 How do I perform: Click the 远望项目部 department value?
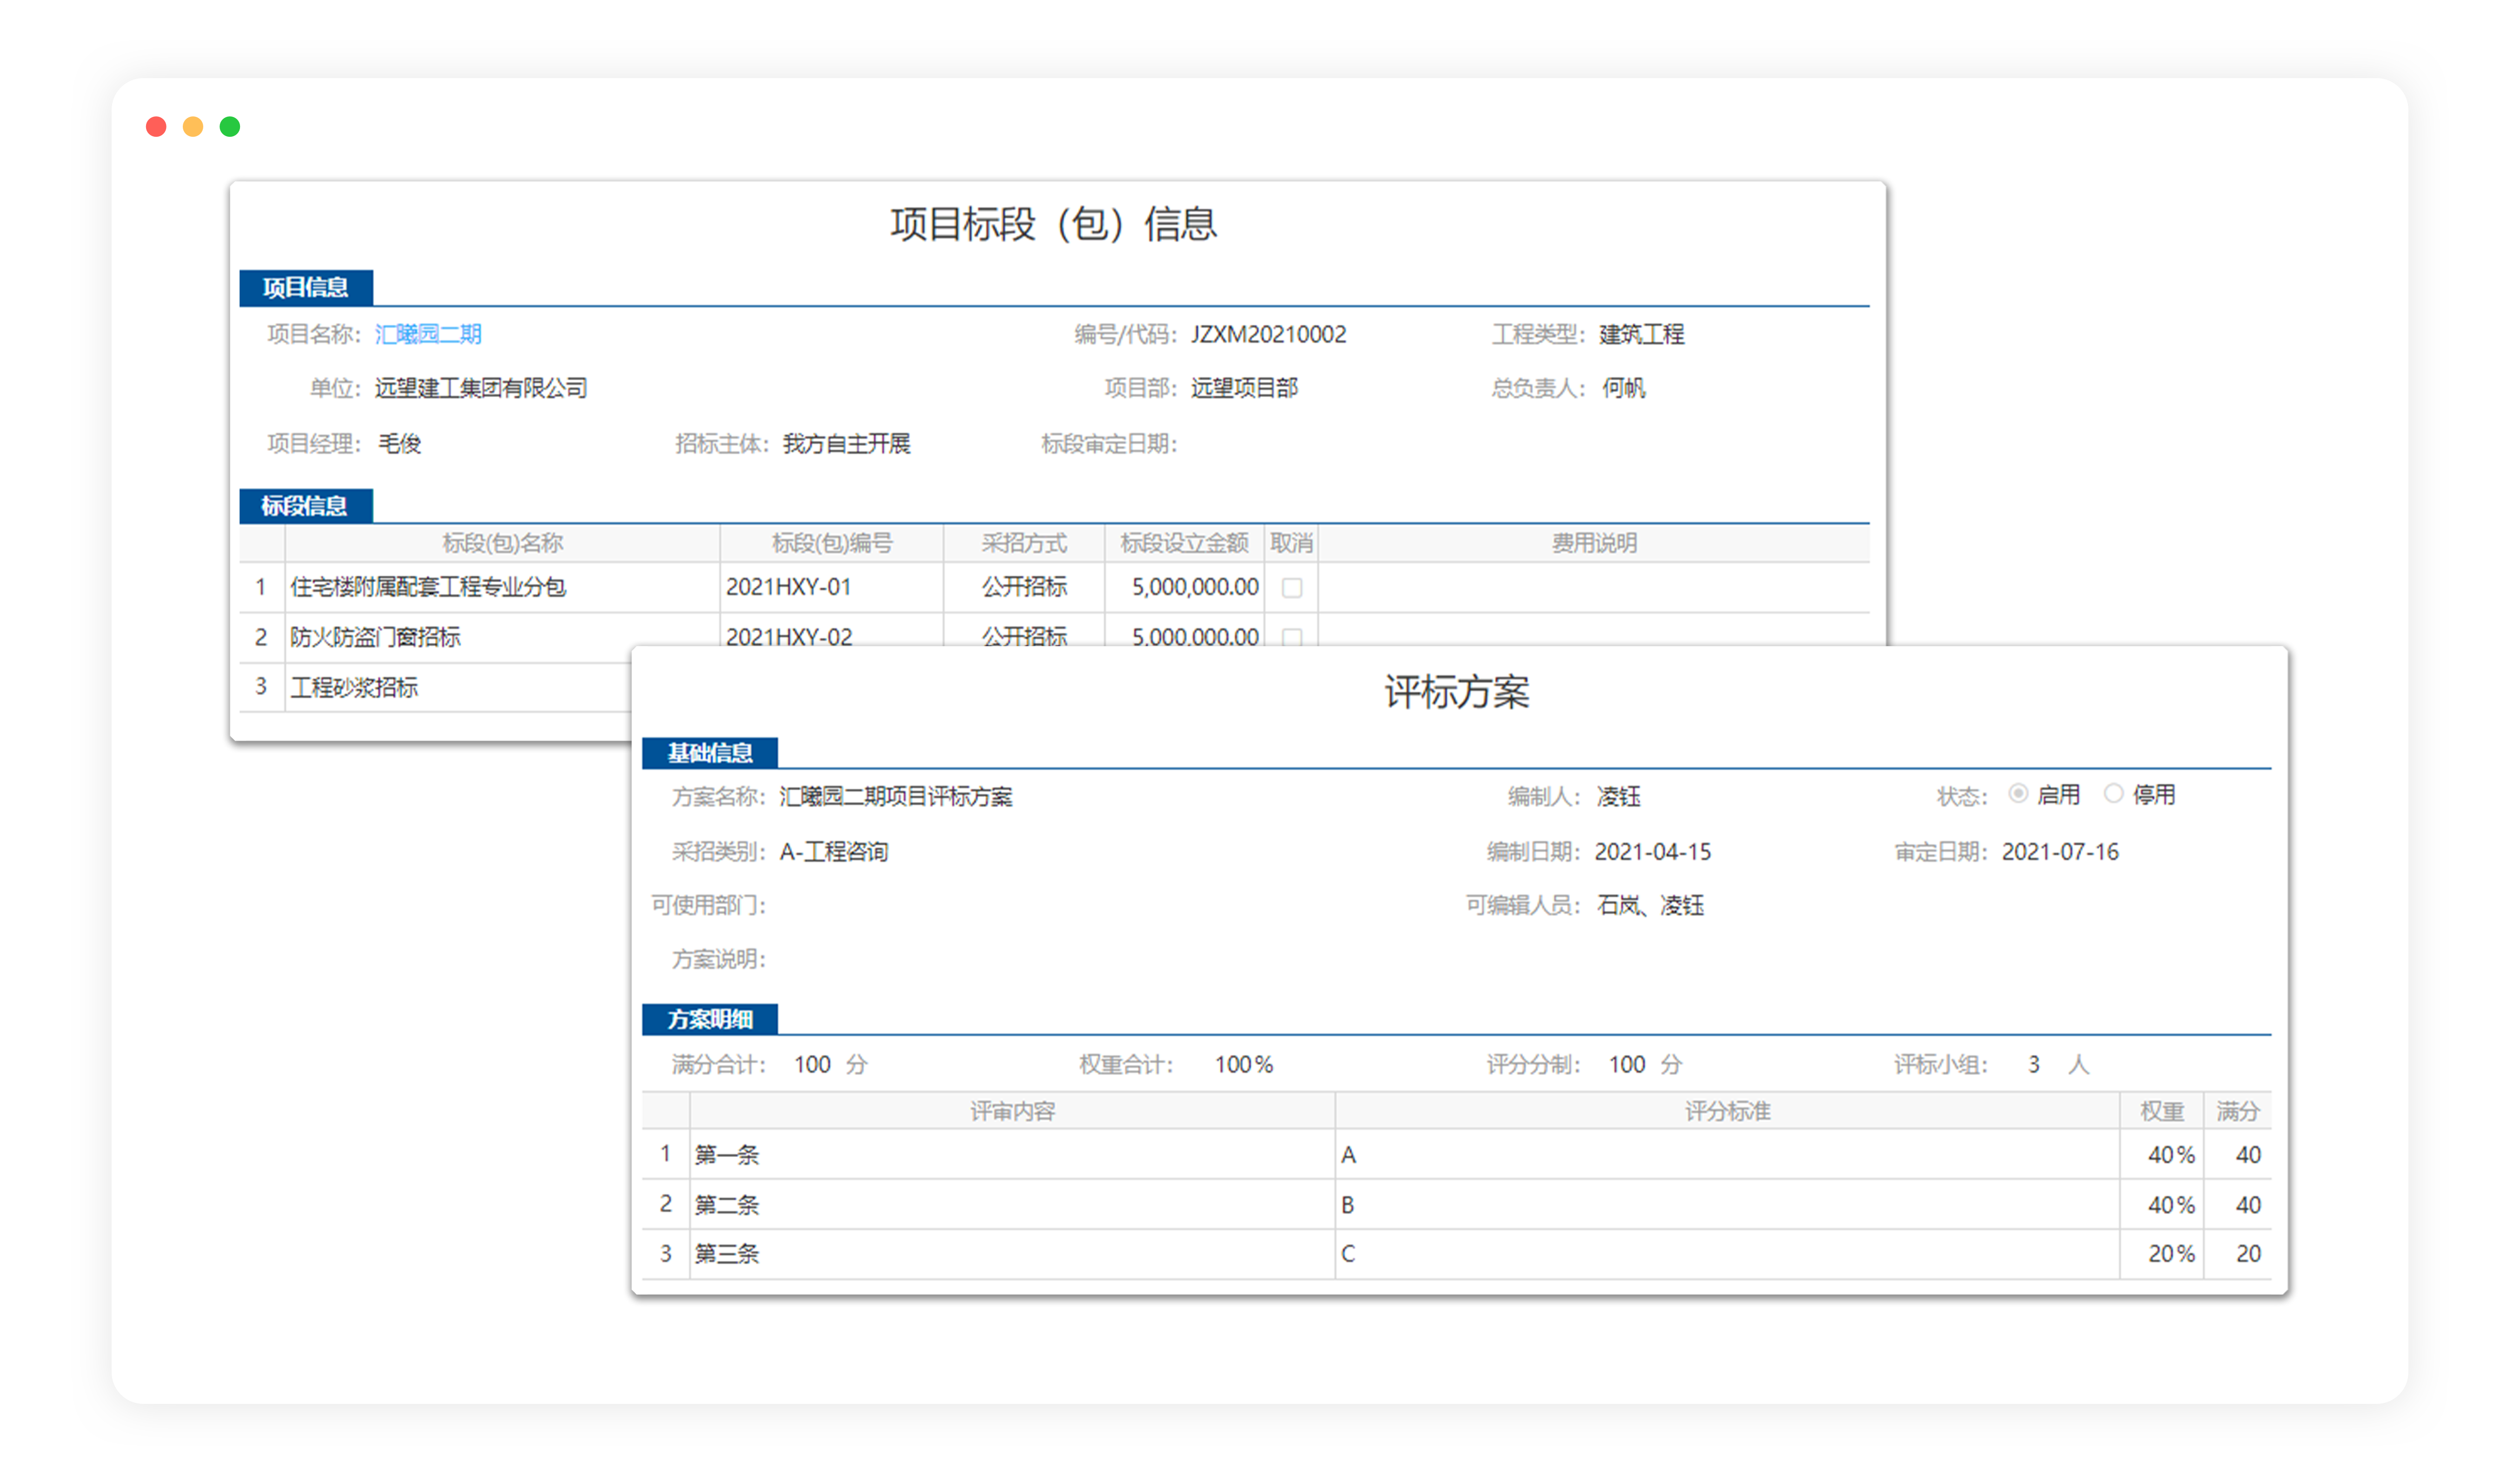(x=1245, y=388)
